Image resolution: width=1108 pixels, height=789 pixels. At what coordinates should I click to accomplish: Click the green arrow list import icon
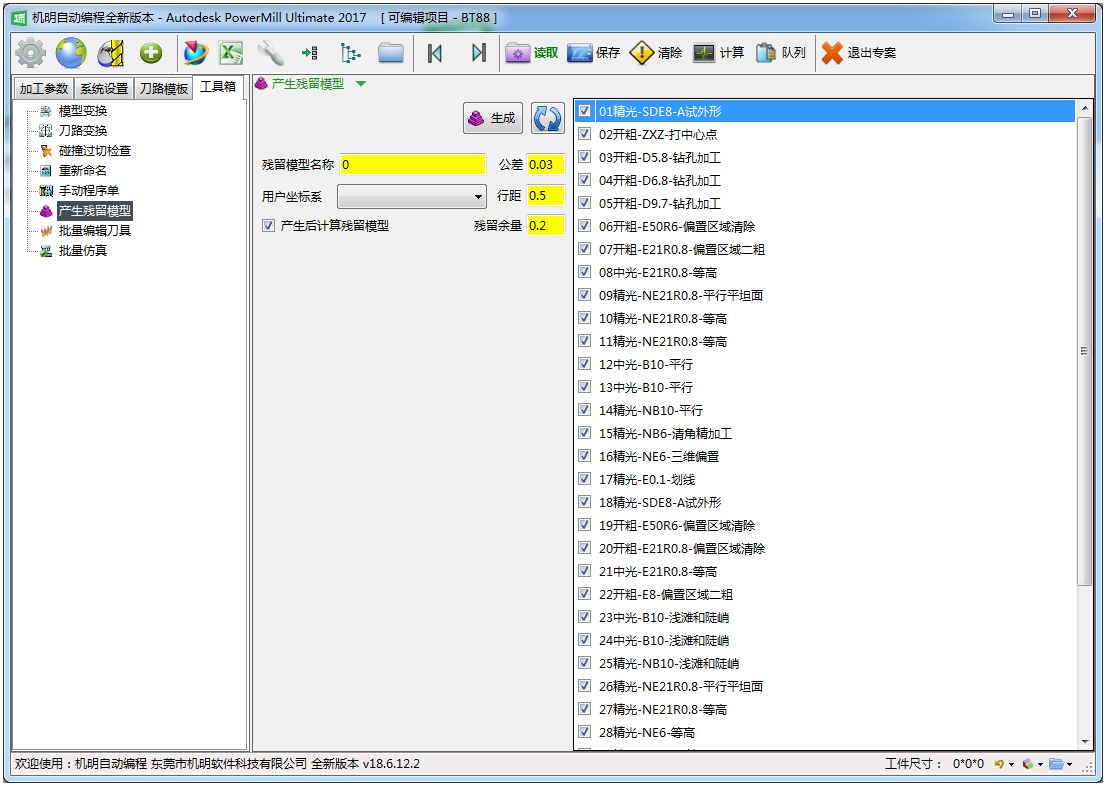[310, 53]
